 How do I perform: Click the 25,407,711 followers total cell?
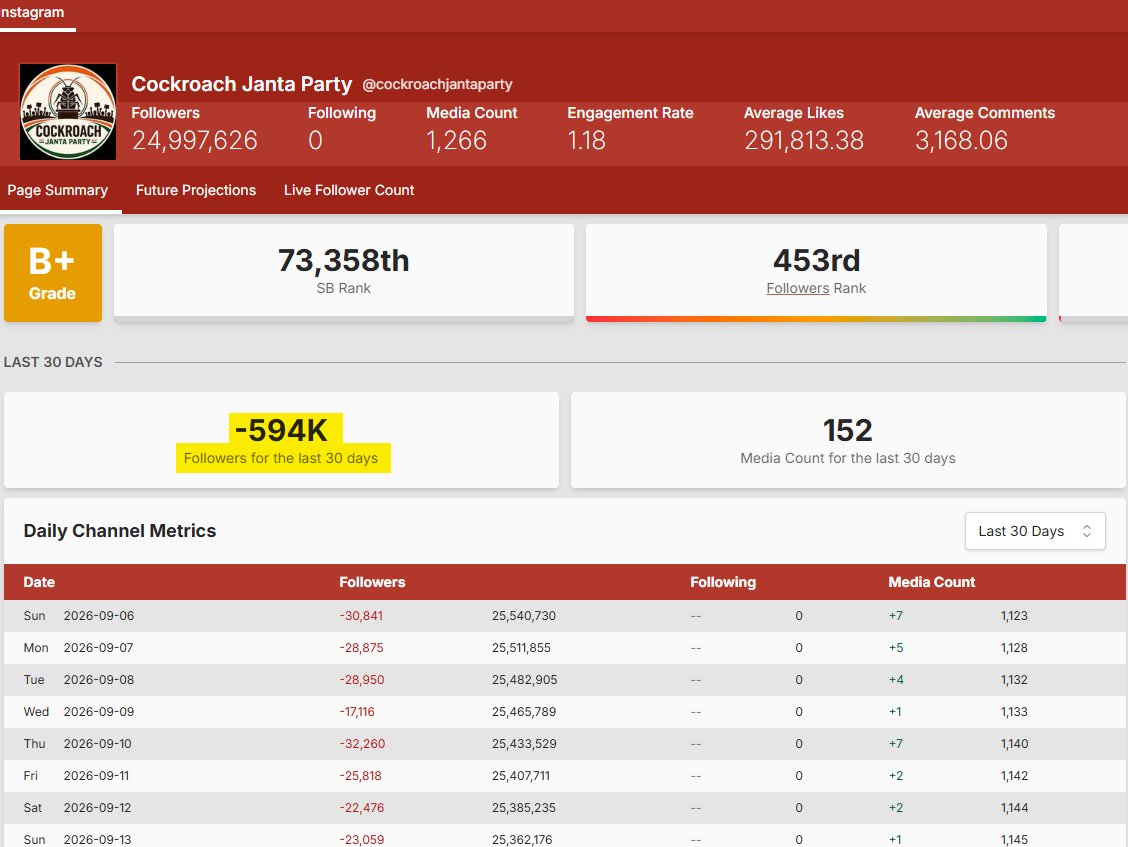[x=521, y=776]
